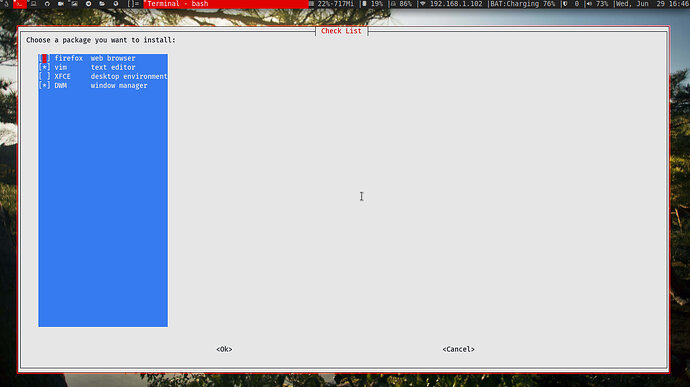Uncheck the vim text editor checkbox
Screen dimensions: 690x387
tap(44, 67)
